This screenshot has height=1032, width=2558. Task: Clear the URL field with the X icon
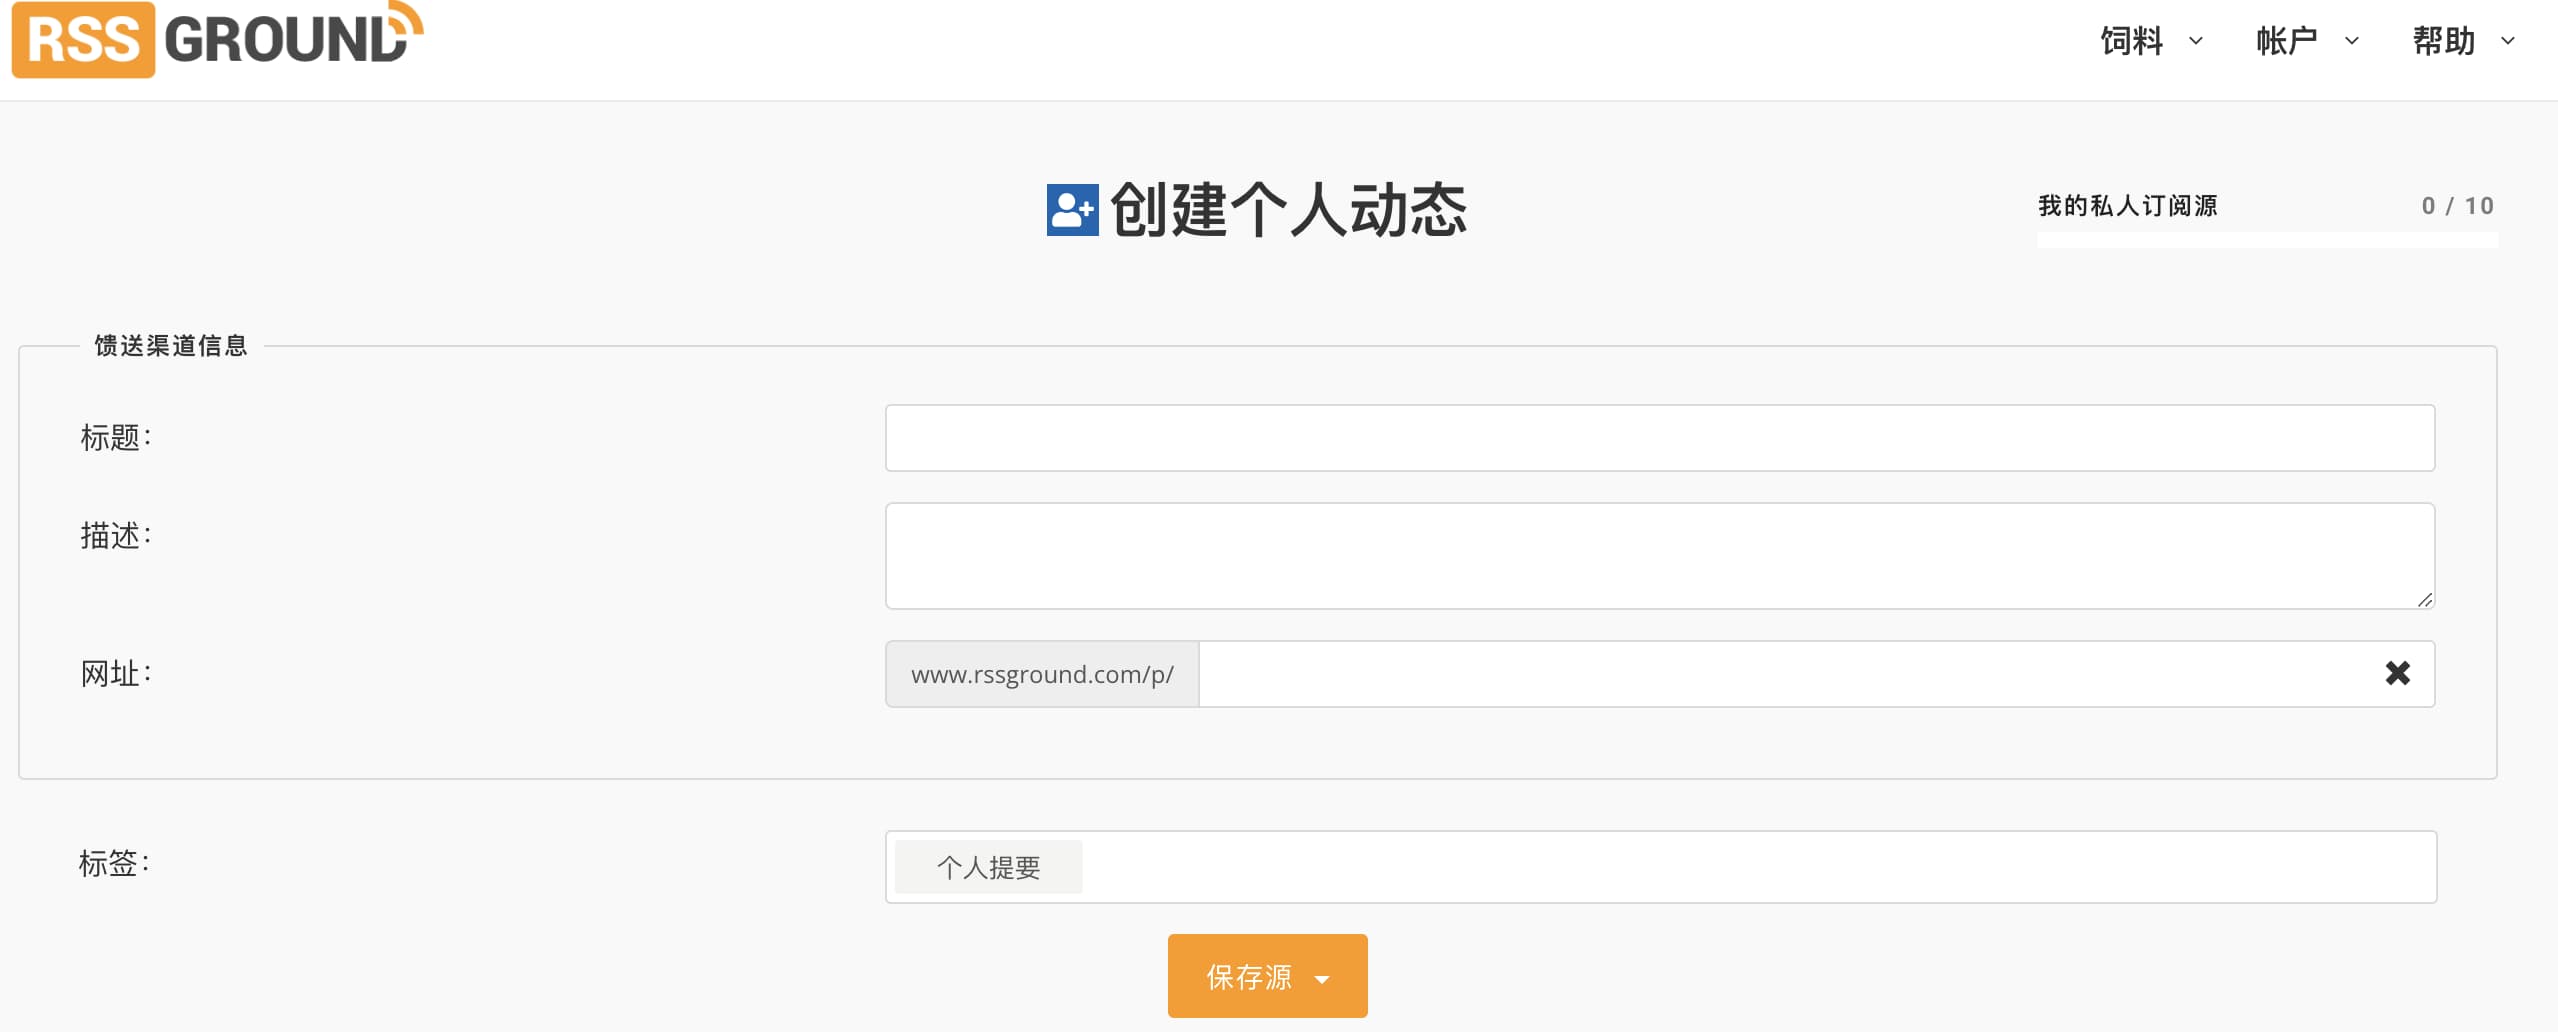[x=2397, y=673]
